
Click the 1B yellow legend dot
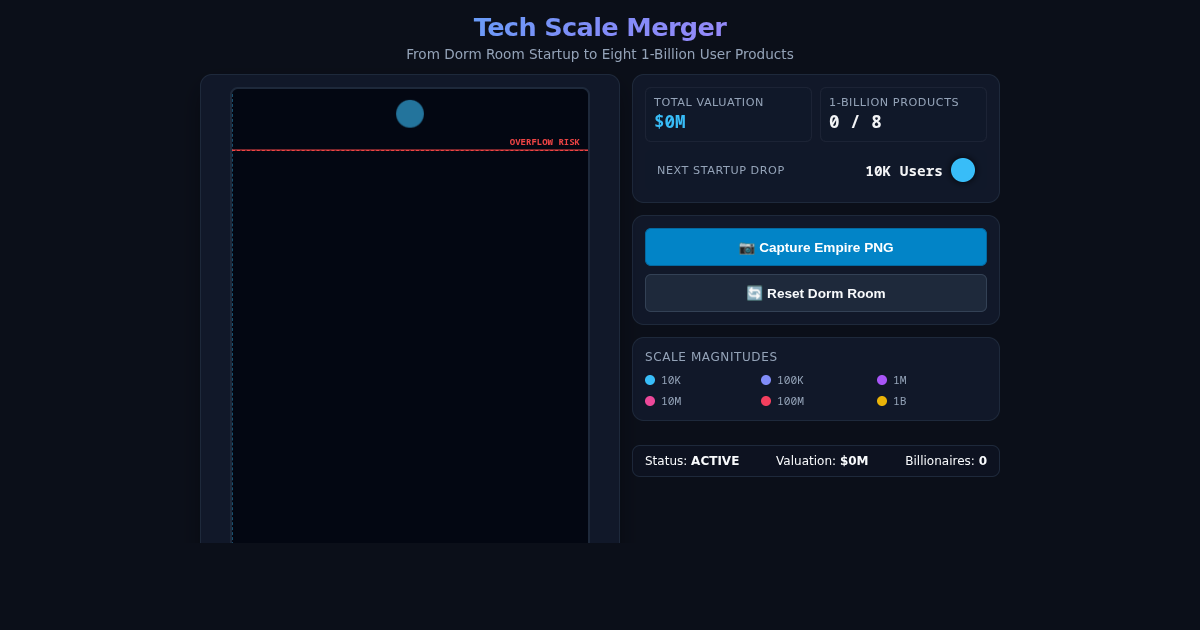pyautogui.click(x=882, y=401)
